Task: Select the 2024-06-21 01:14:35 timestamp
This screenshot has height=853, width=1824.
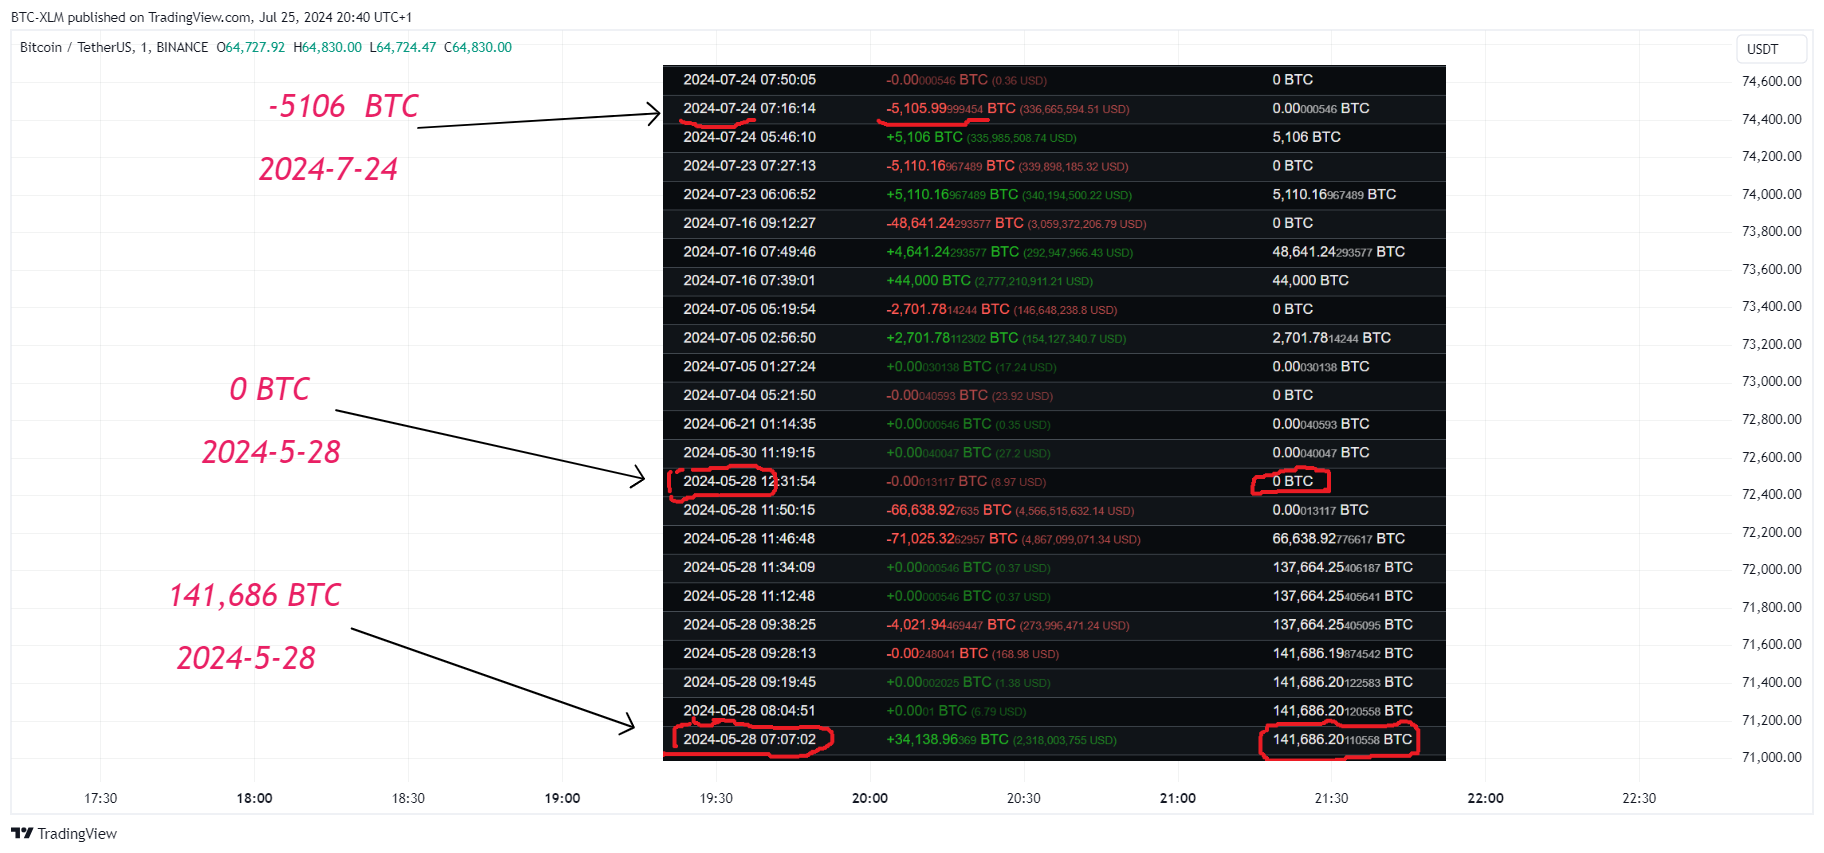Action: click(x=750, y=424)
